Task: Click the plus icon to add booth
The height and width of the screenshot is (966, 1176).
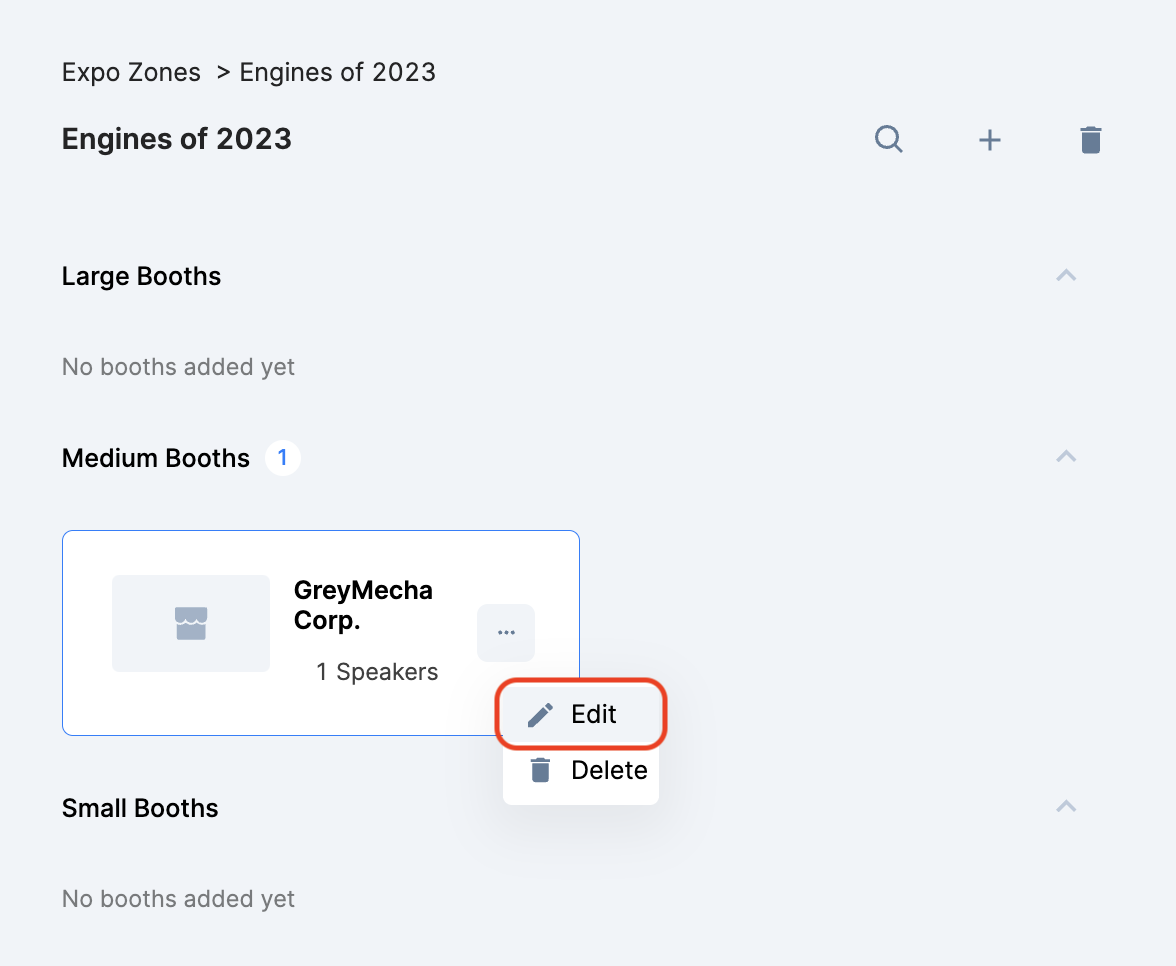Action: [x=989, y=140]
